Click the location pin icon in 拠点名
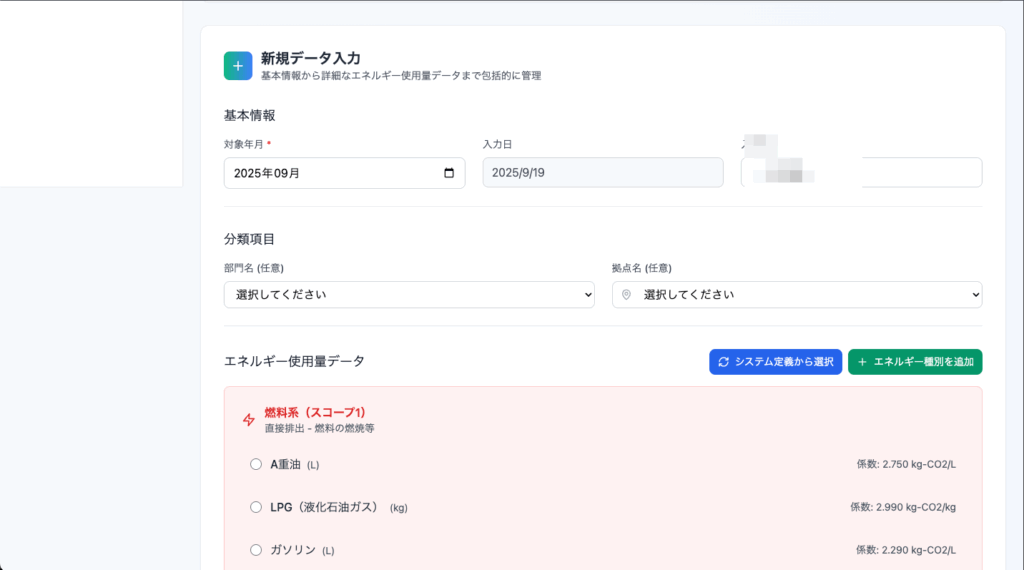Screen dimensions: 1024x570 pos(627,295)
